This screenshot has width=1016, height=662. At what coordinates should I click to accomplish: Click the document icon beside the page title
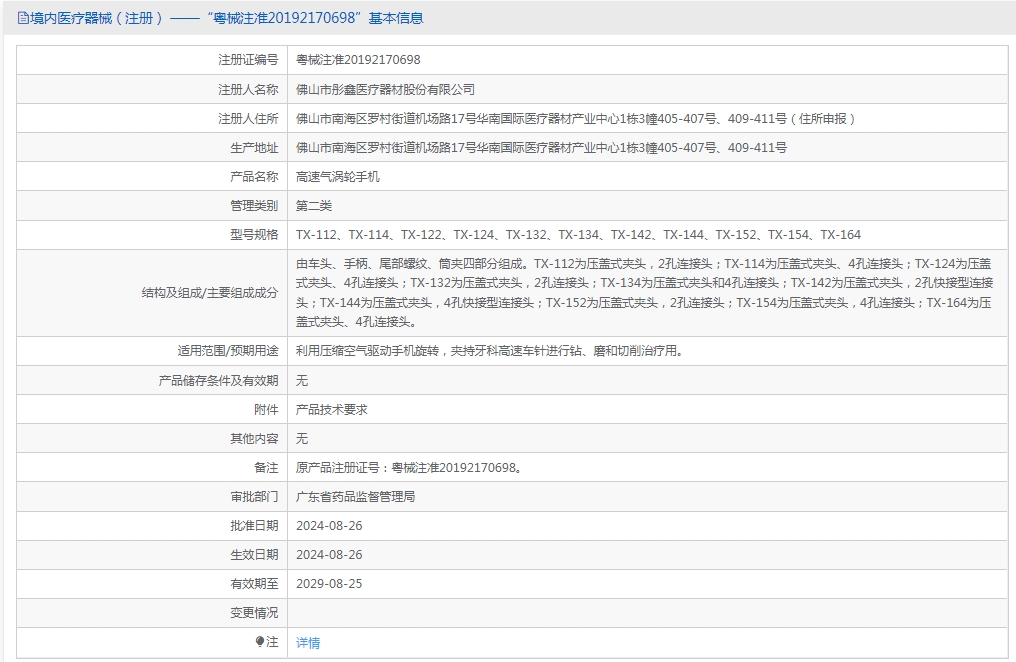point(23,18)
